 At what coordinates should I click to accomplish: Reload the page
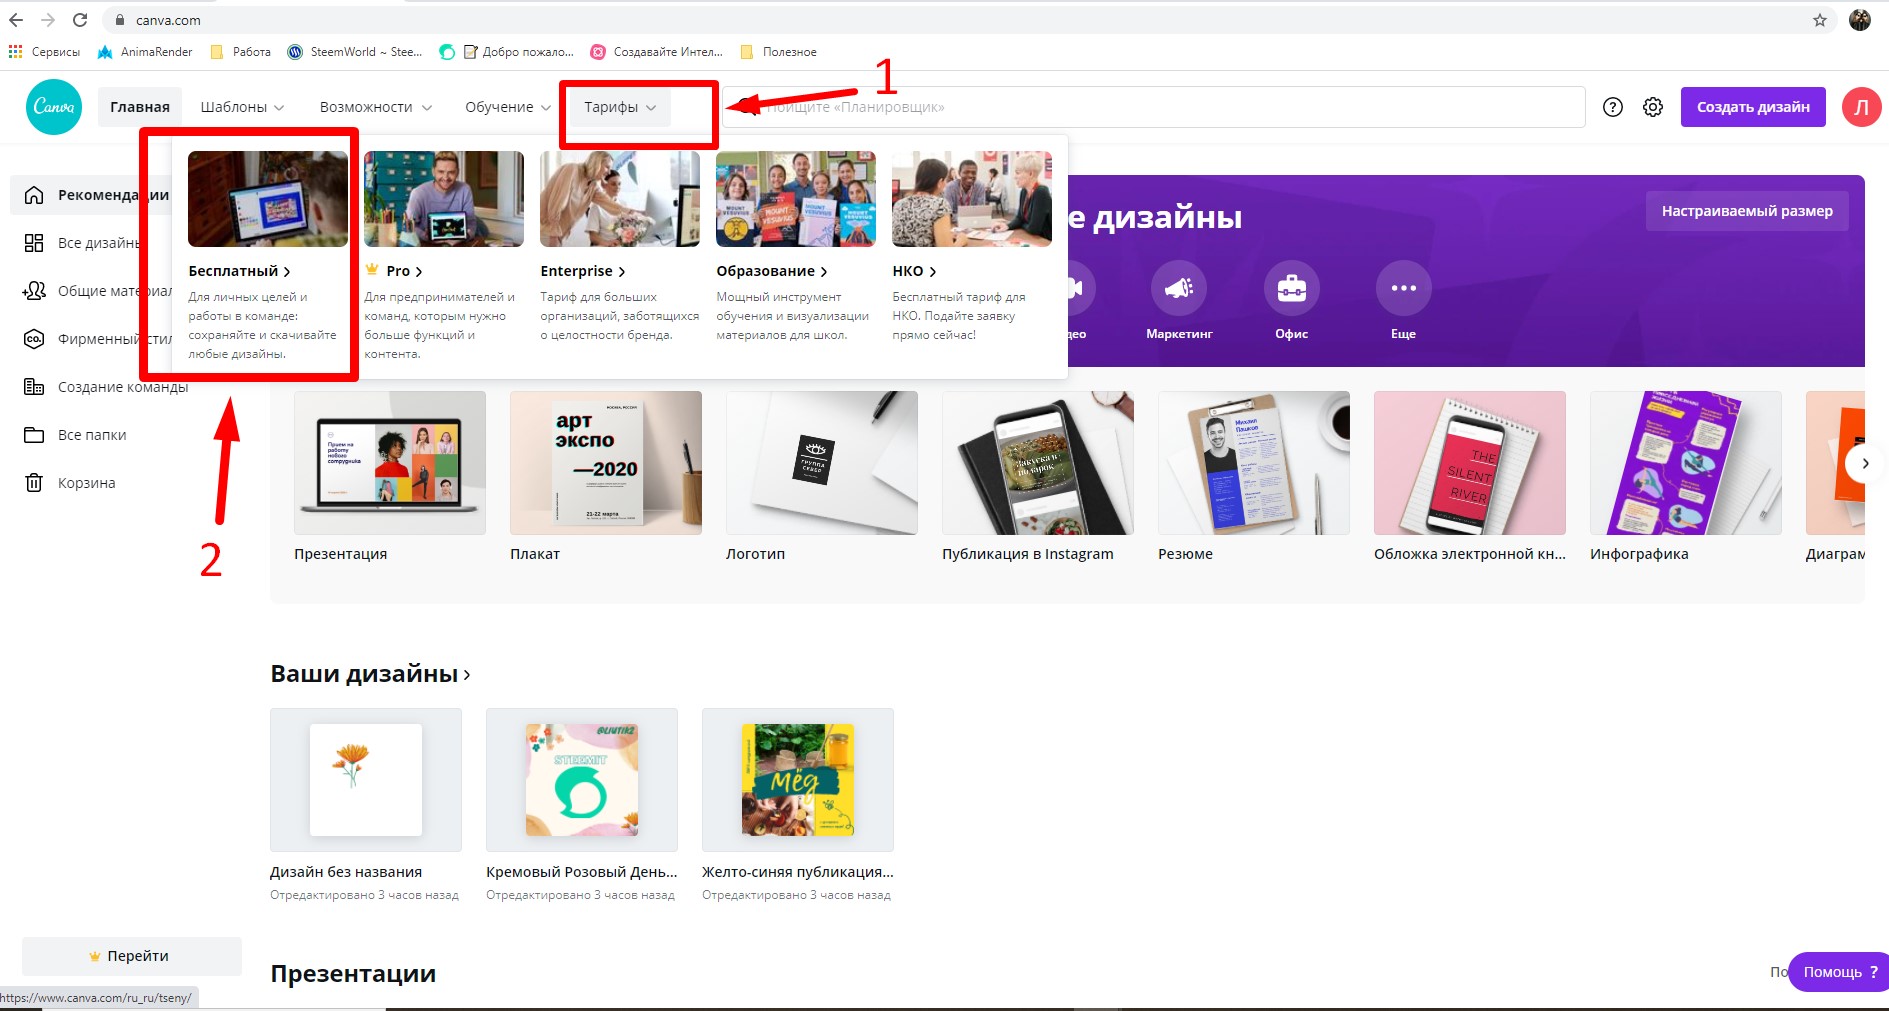click(x=80, y=20)
